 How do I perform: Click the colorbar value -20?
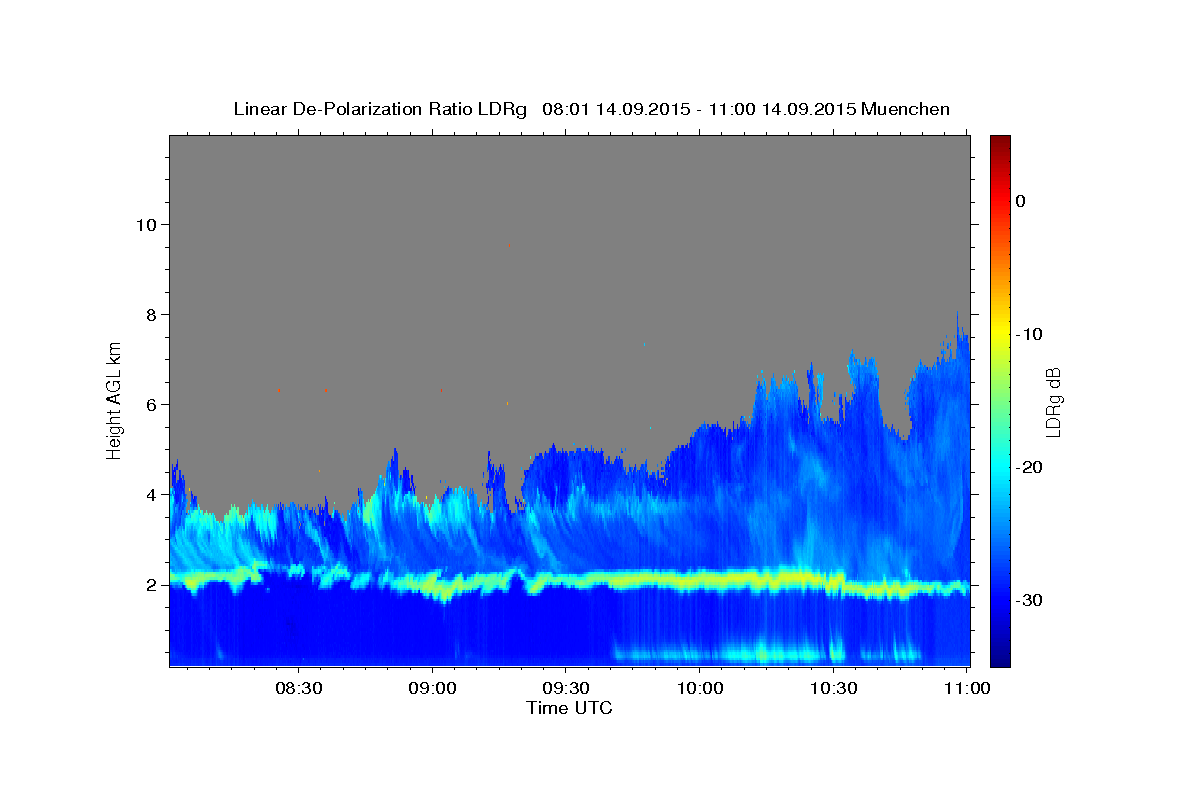(1029, 467)
